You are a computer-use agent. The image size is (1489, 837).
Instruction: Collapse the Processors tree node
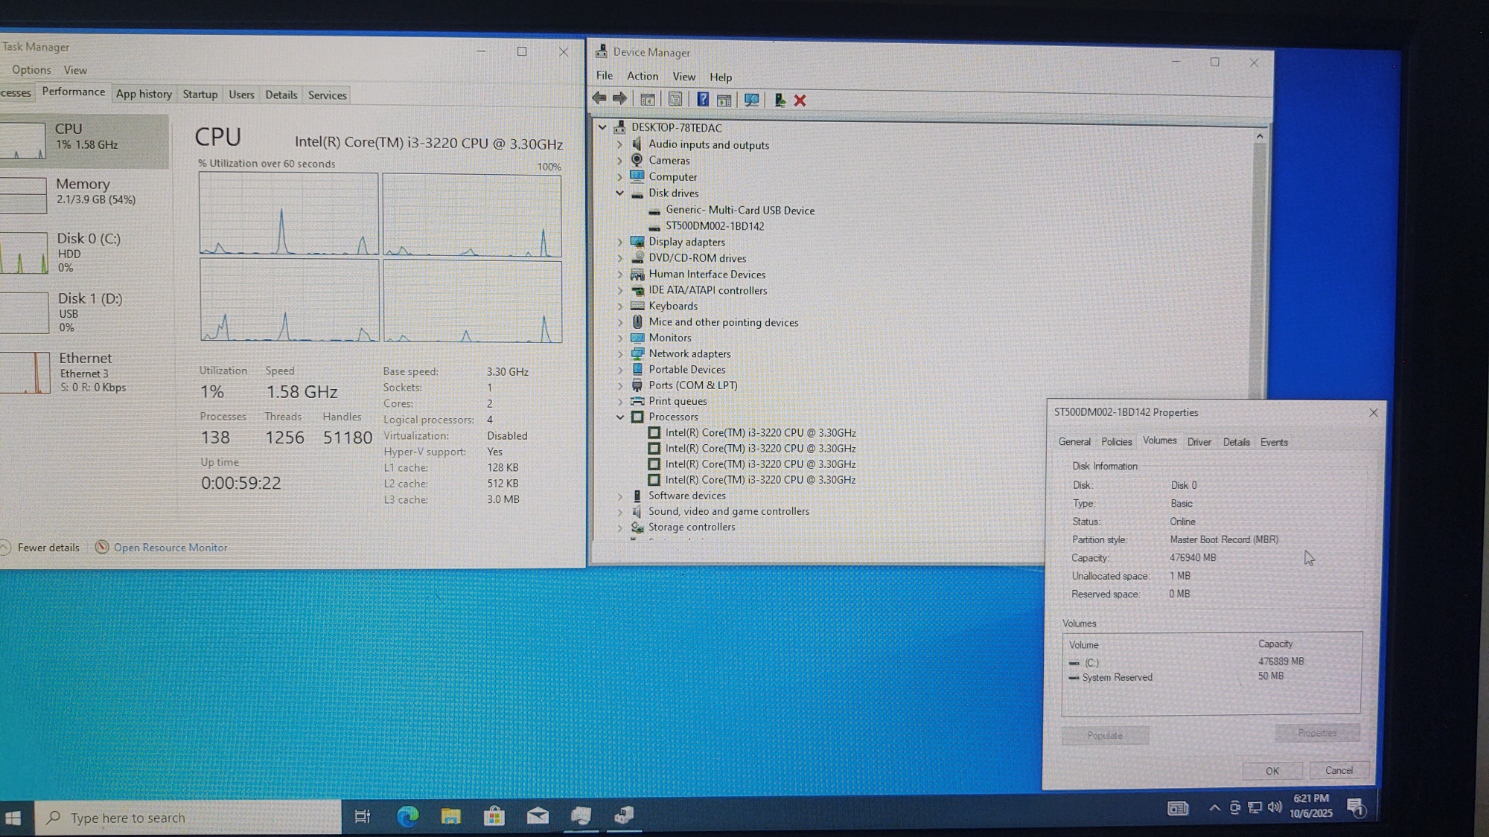pyautogui.click(x=620, y=417)
